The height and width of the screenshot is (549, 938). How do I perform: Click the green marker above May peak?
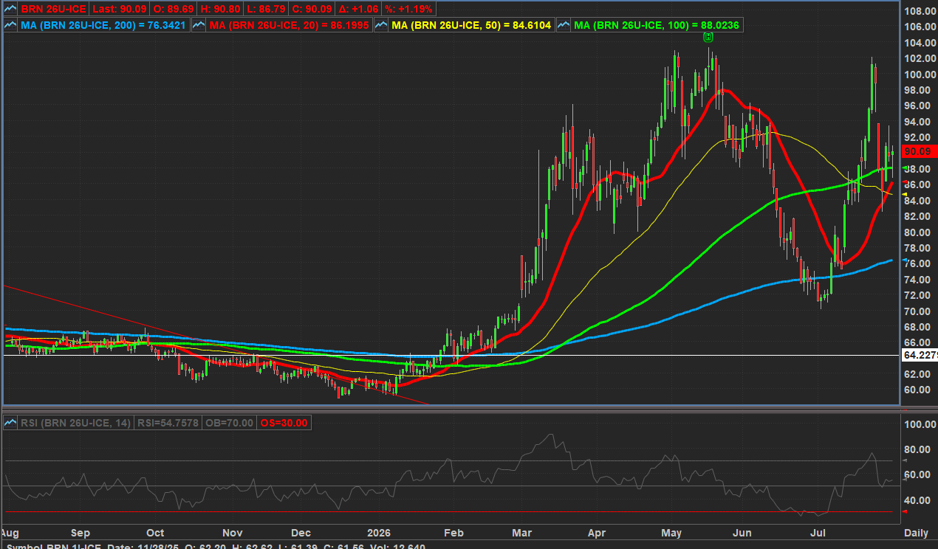pos(708,37)
